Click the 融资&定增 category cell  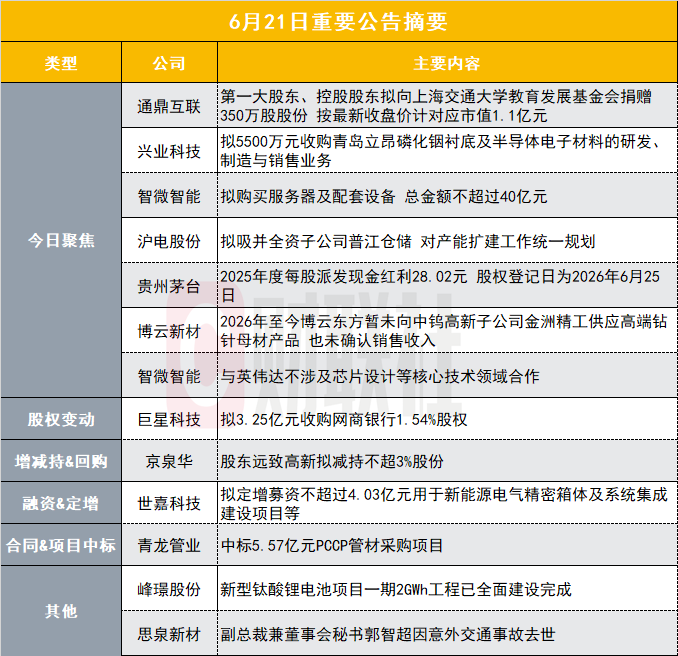61,503
